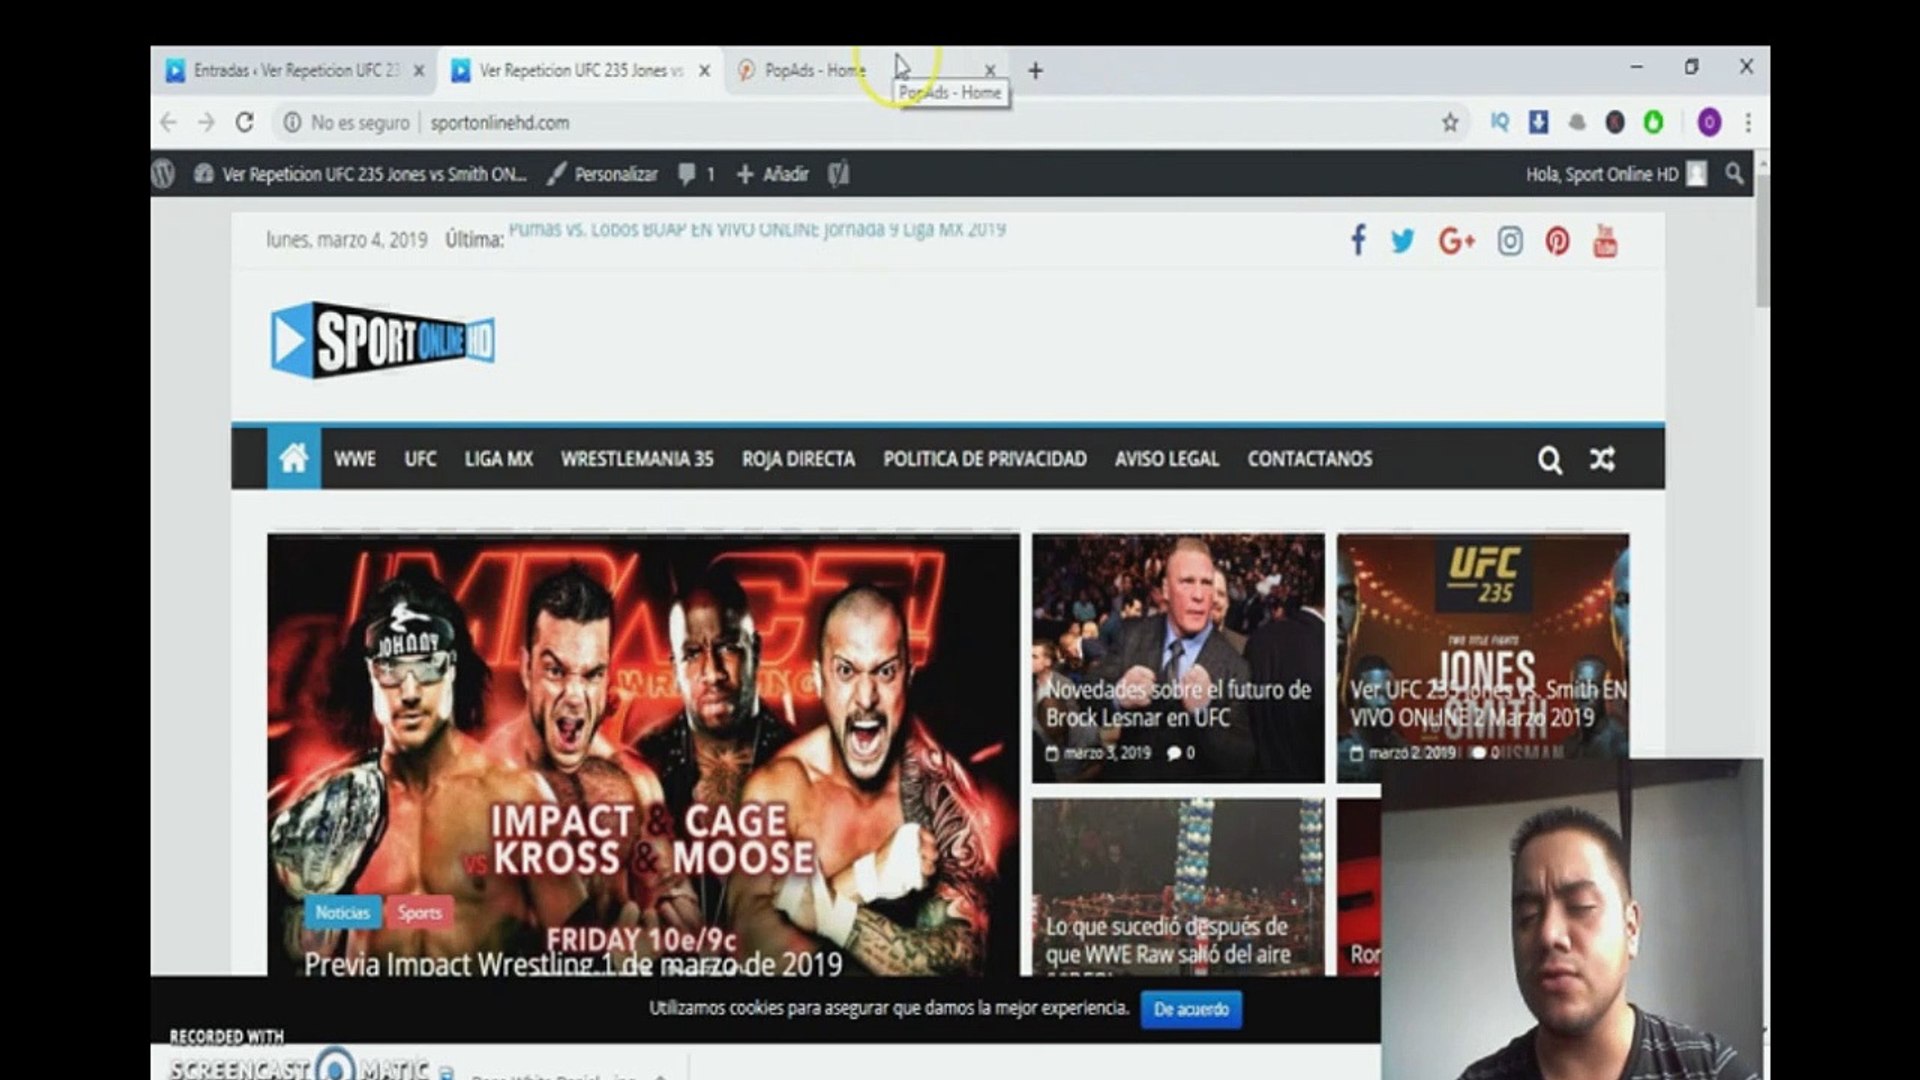Screen dimensions: 1920x1080
Task: Open the Noticias category tag
Action: [343, 912]
